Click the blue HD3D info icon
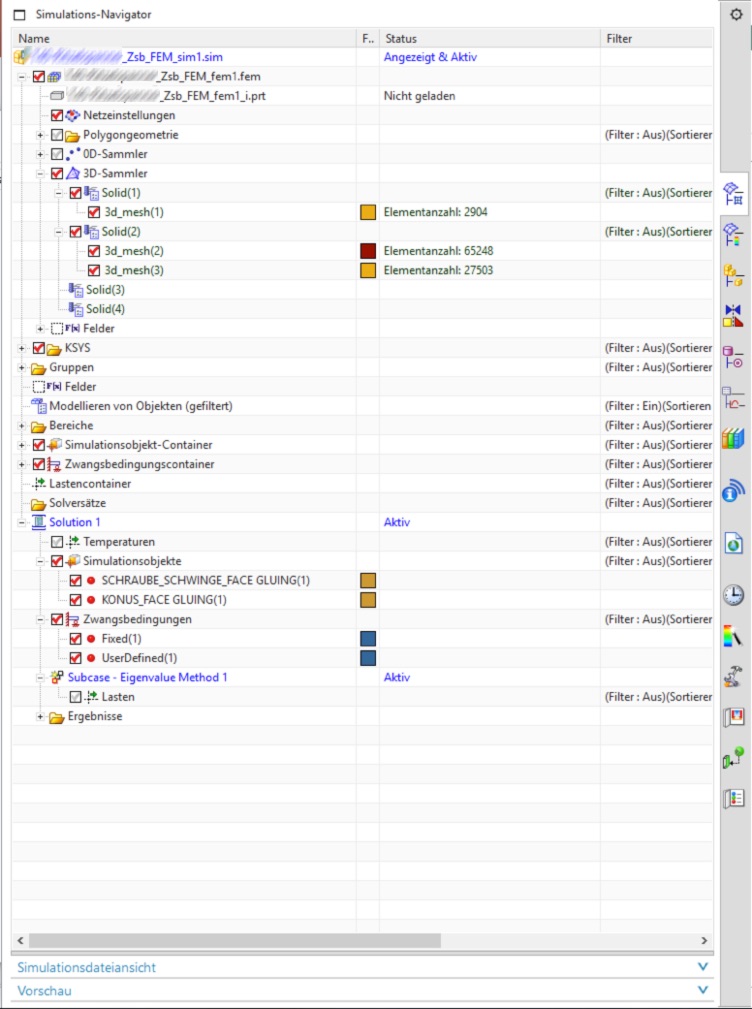752x1009 pixels. tap(733, 491)
